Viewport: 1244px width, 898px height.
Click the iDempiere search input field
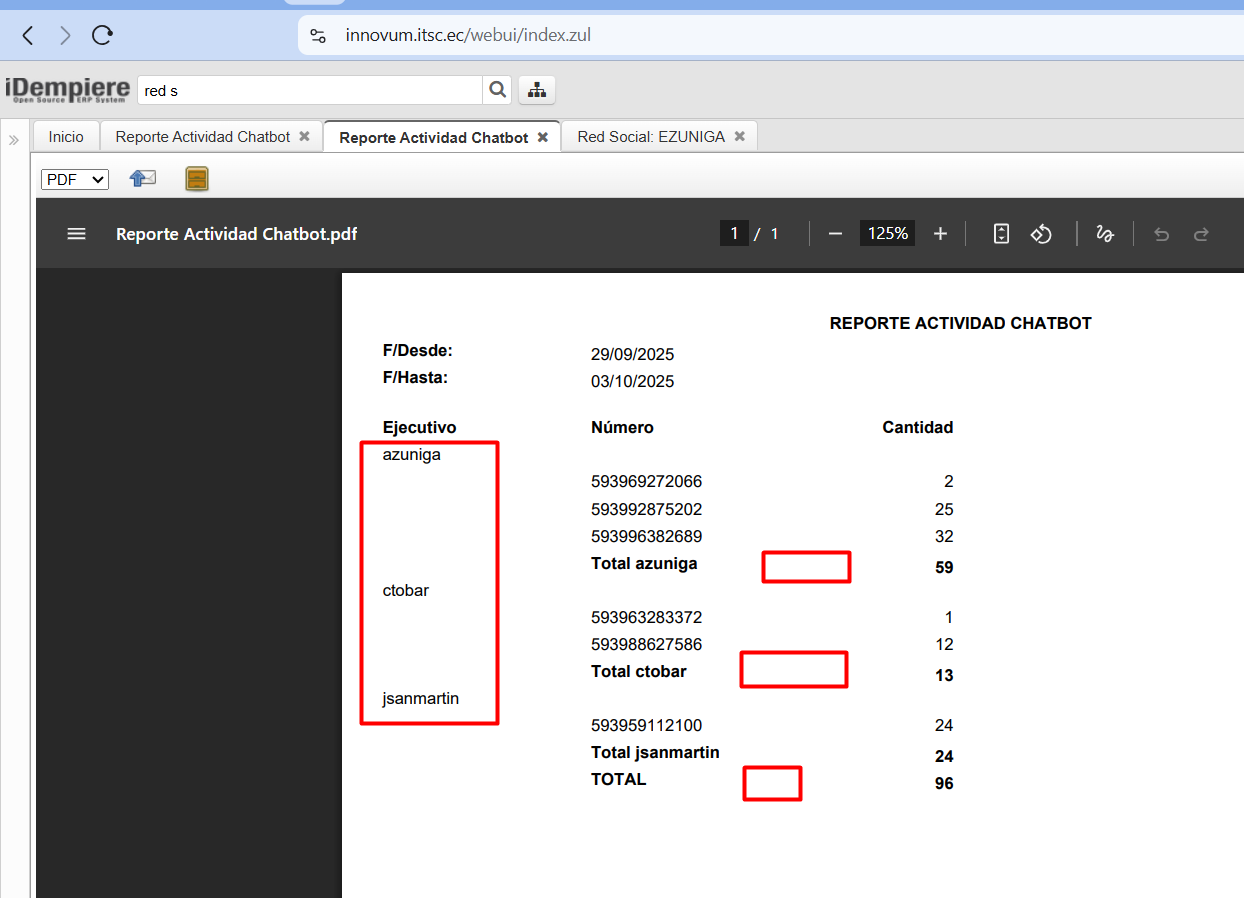[310, 90]
